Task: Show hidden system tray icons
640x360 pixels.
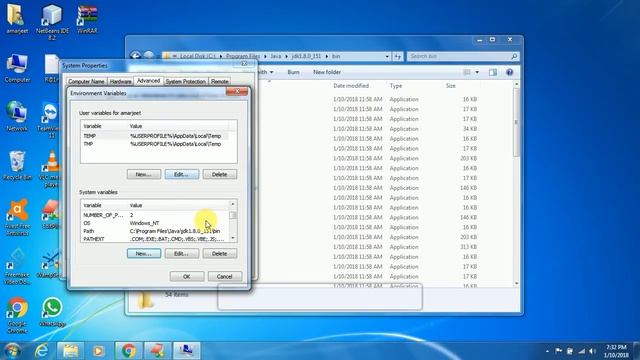Action: tap(547, 351)
